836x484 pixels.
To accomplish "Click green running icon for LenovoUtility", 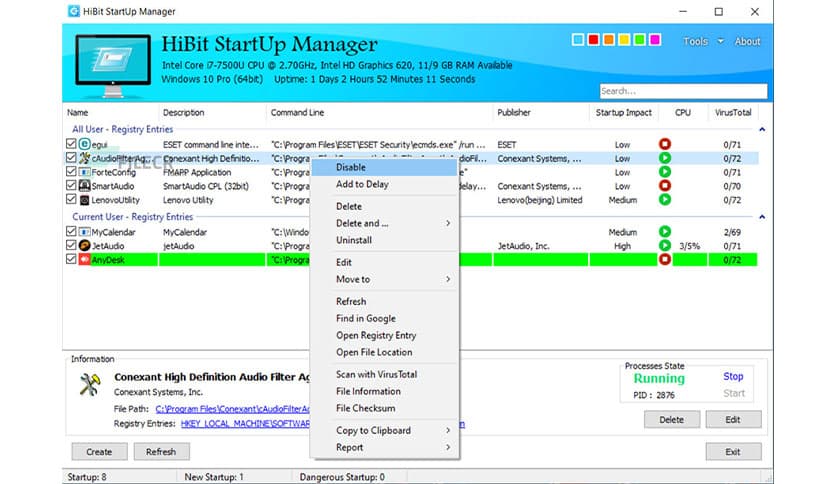I will click(x=664, y=199).
